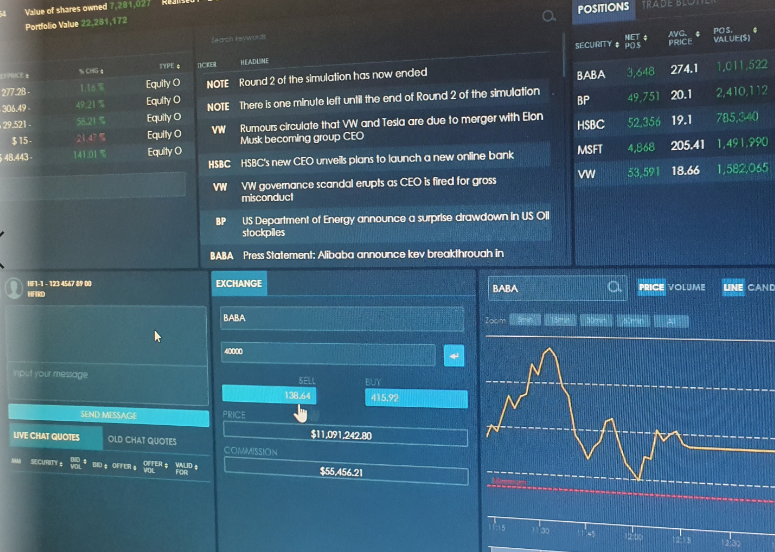Click Portfolio Value 22,281,172 figure
Viewport: 775px width, 552px height.
(104, 22)
